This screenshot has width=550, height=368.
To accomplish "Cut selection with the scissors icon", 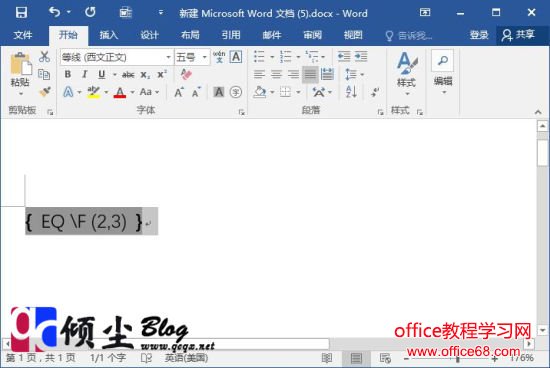I will [44, 56].
